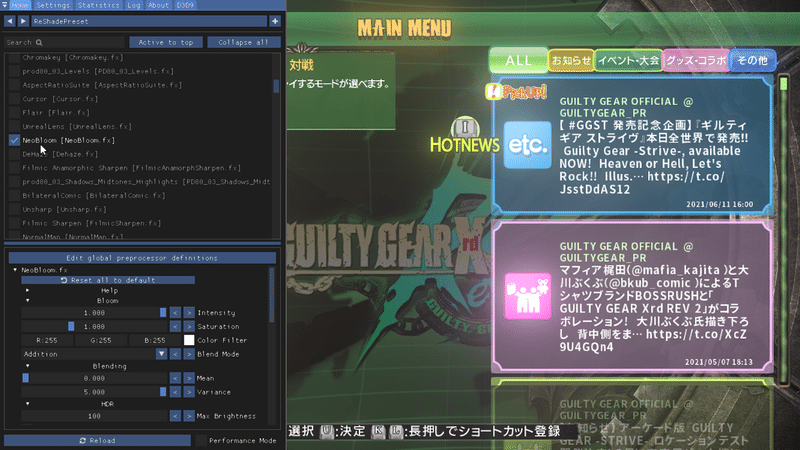Select the Filmic Sharpen [FilmicSharpen.fx] row
The width and height of the screenshot is (800, 450).
click(92, 223)
